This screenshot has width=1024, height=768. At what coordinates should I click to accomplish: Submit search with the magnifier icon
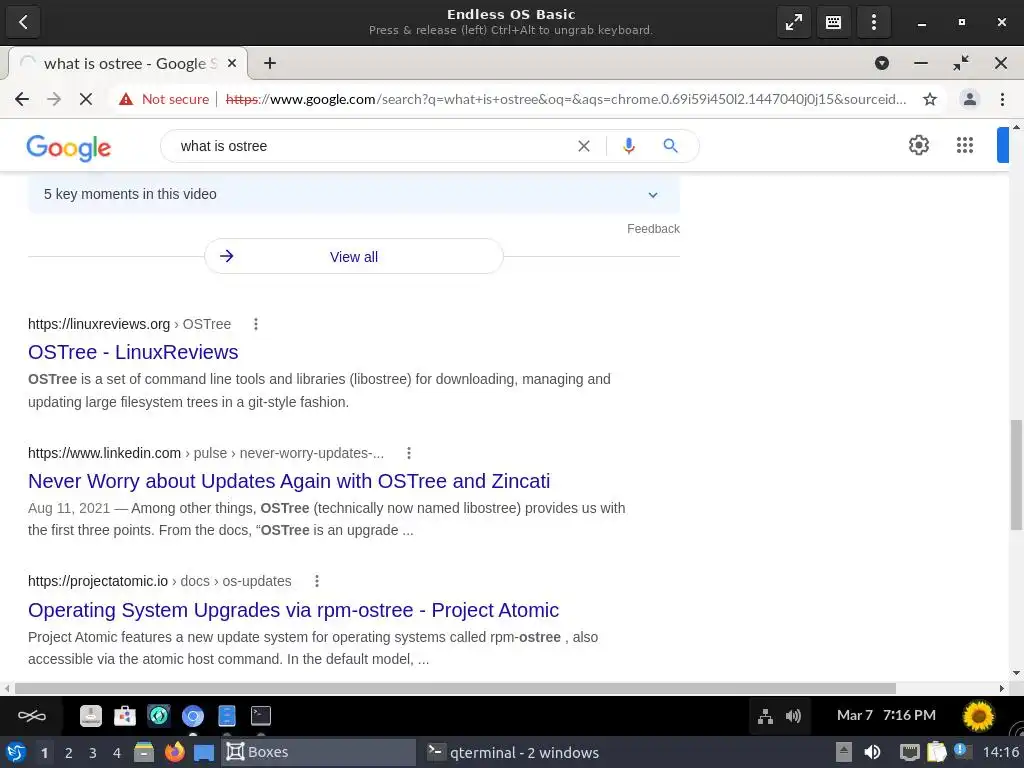point(671,146)
